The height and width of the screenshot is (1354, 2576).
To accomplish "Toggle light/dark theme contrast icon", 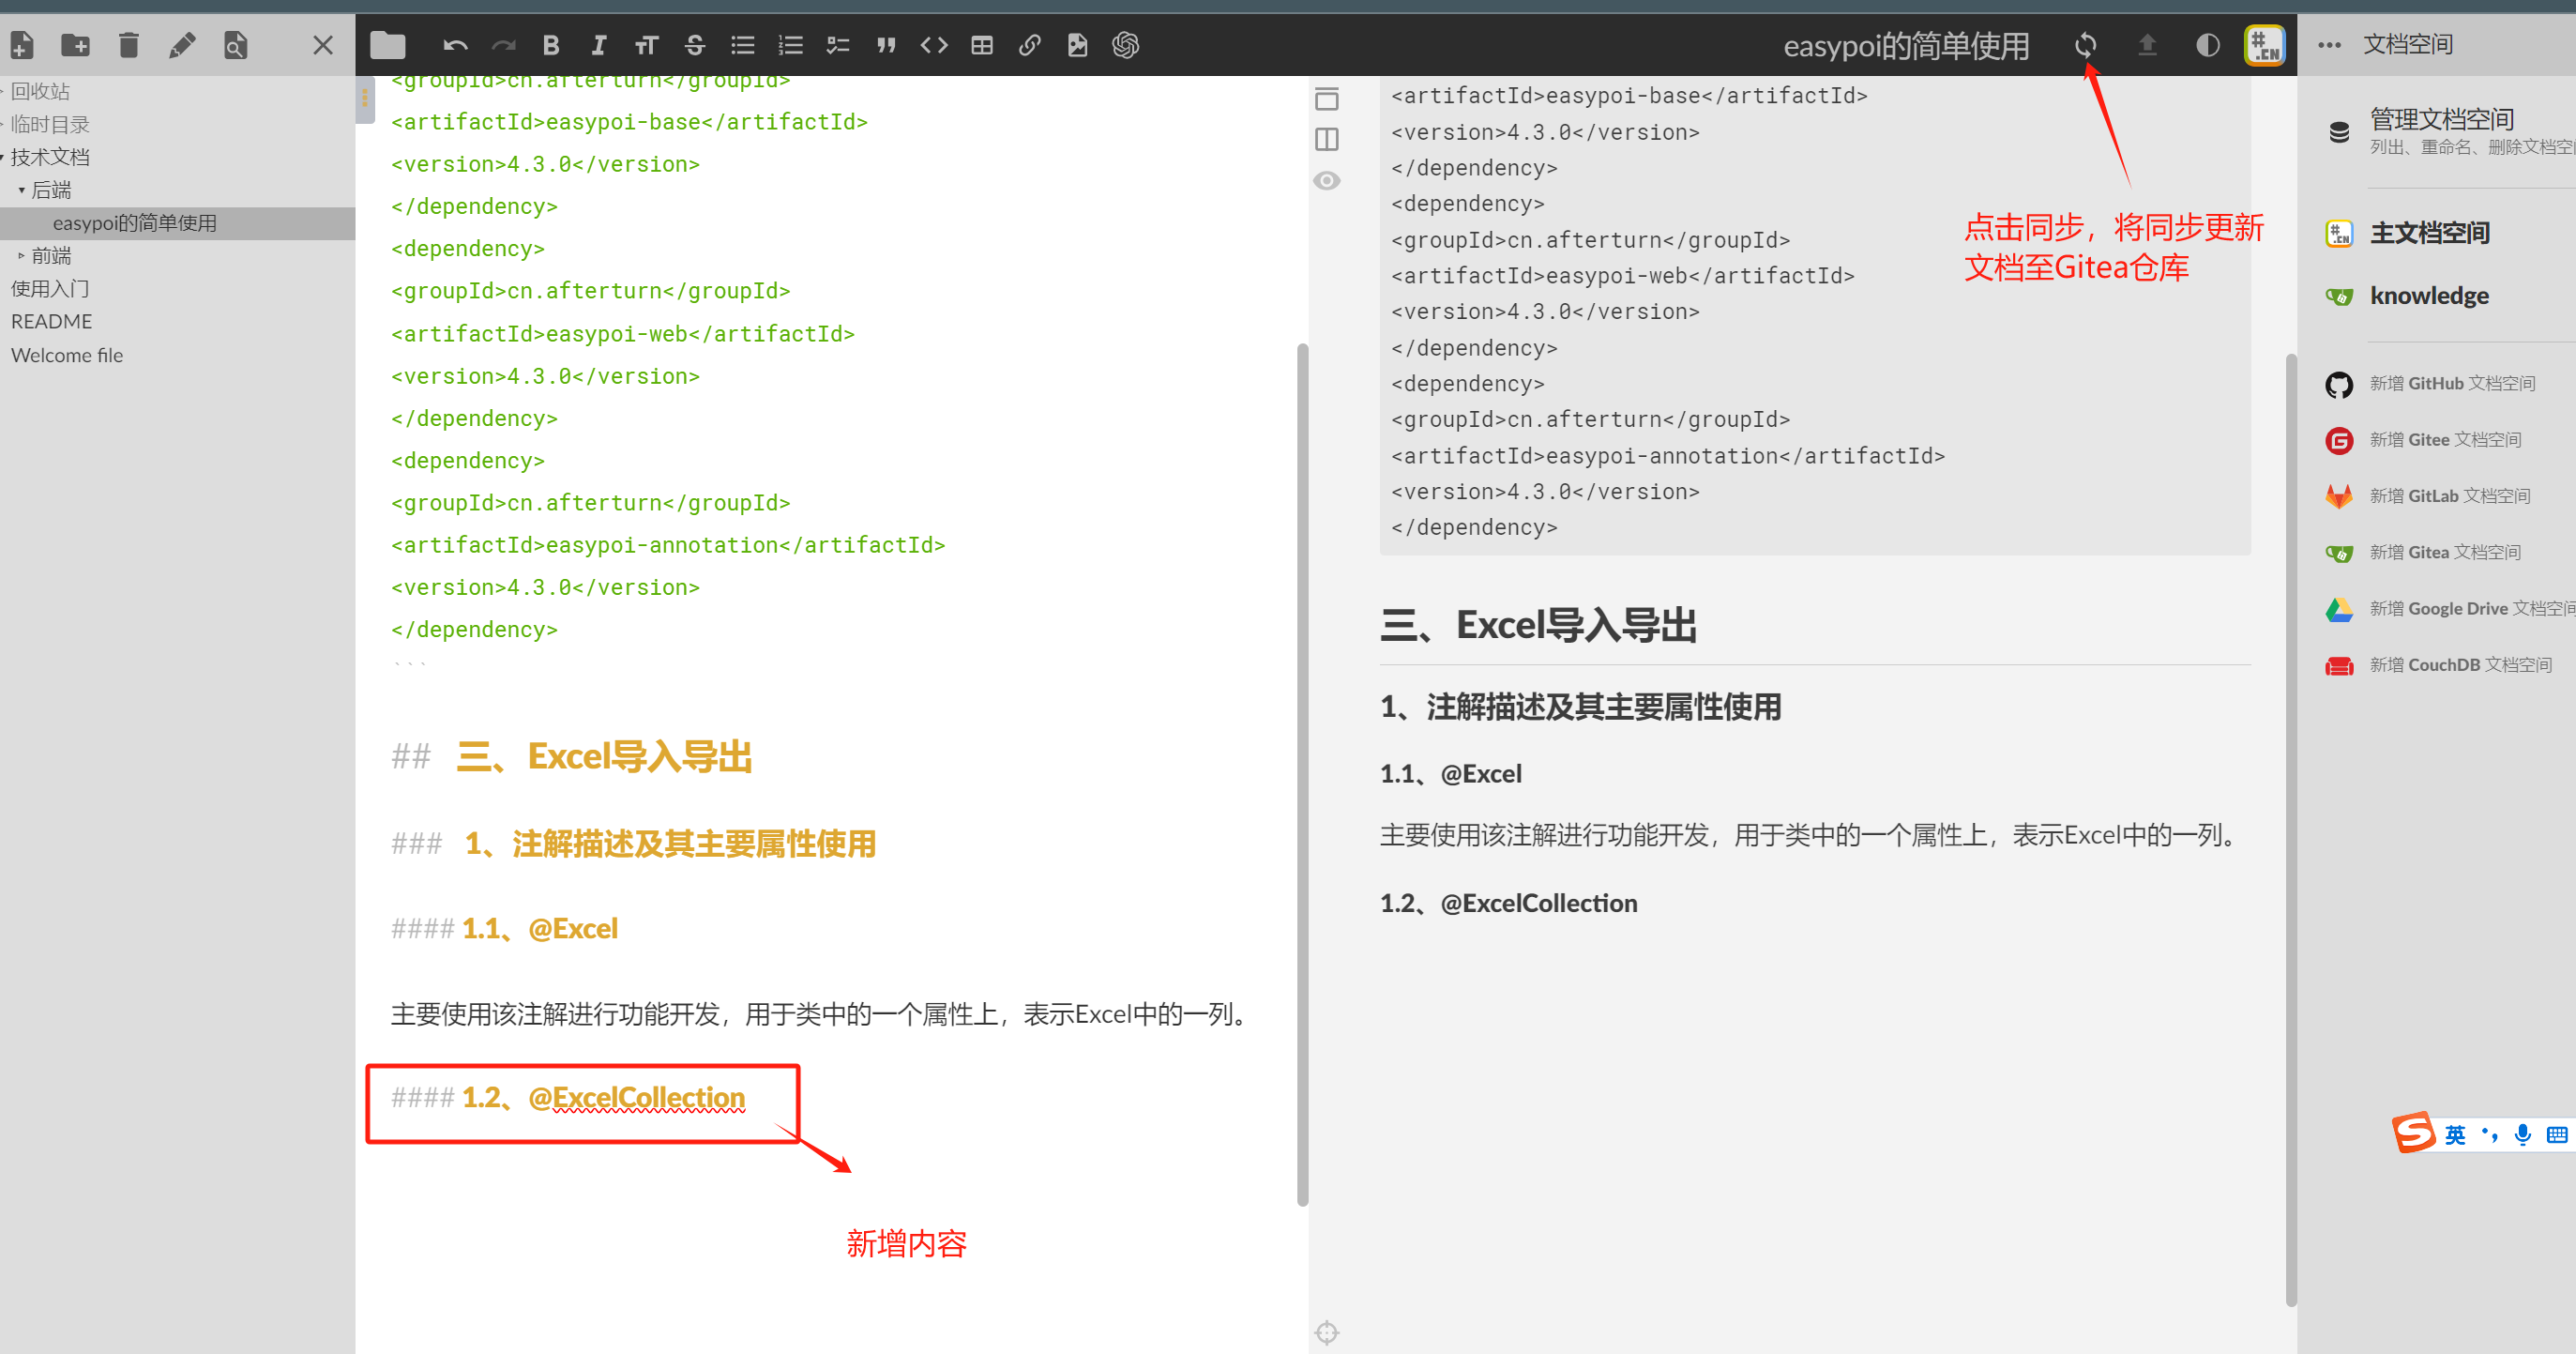I will 2207,45.
